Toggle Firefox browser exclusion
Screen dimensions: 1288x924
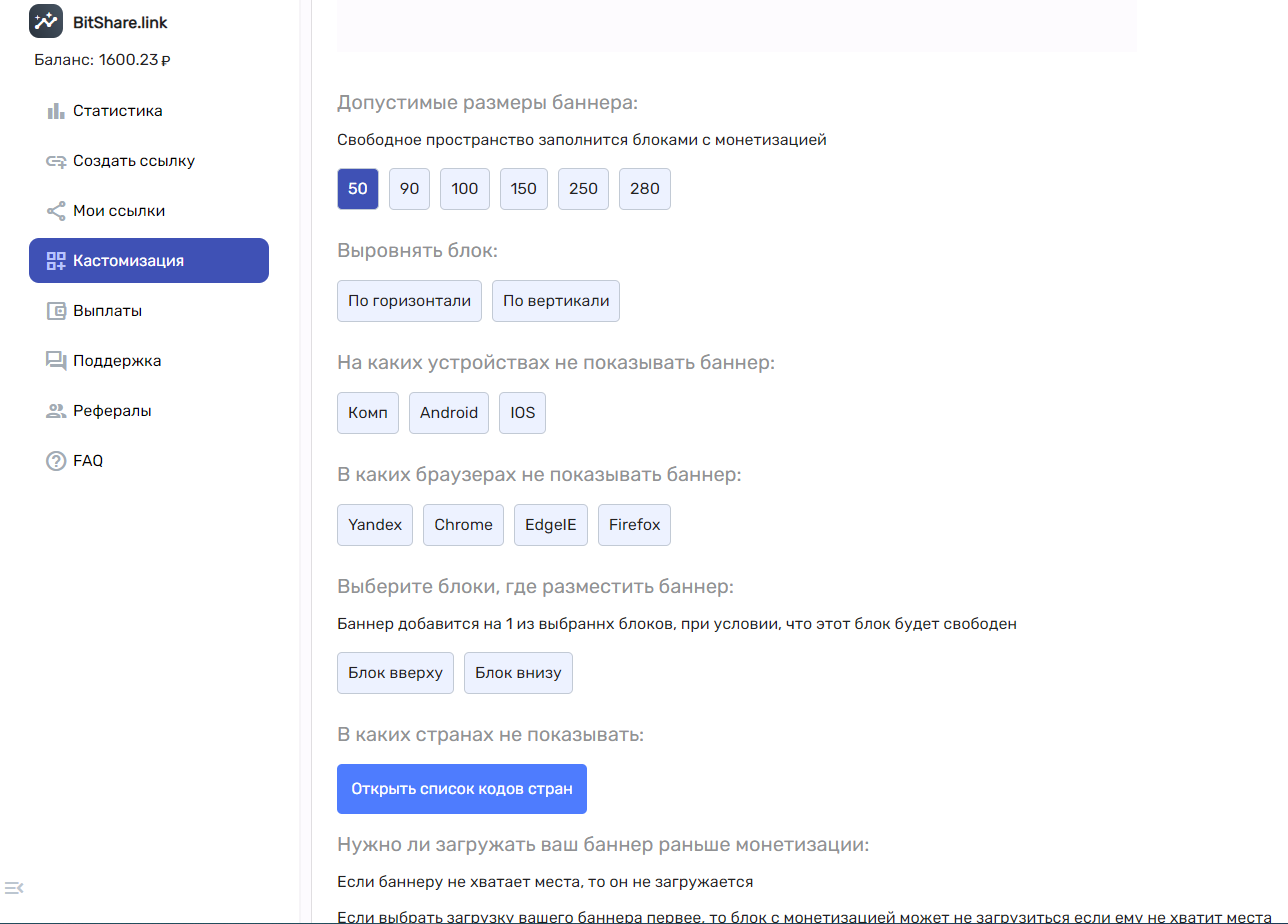(634, 525)
